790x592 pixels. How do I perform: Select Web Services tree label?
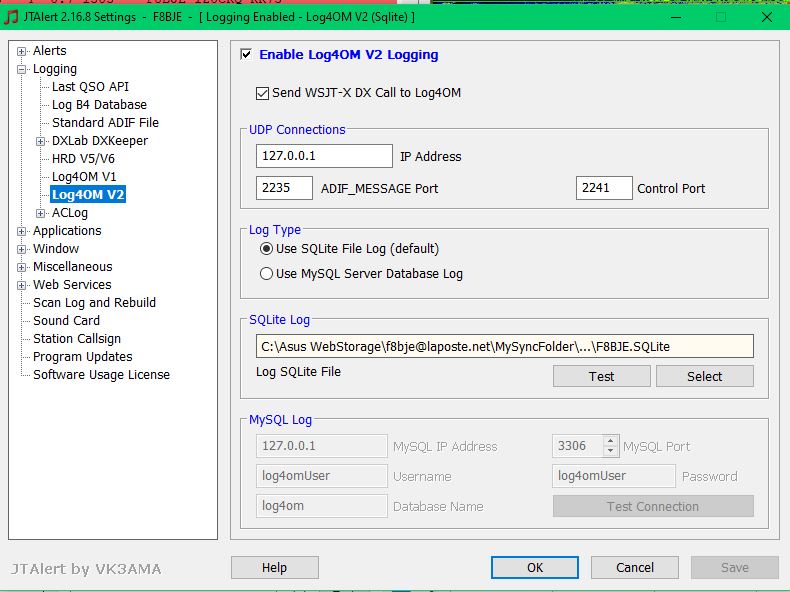click(x=72, y=285)
